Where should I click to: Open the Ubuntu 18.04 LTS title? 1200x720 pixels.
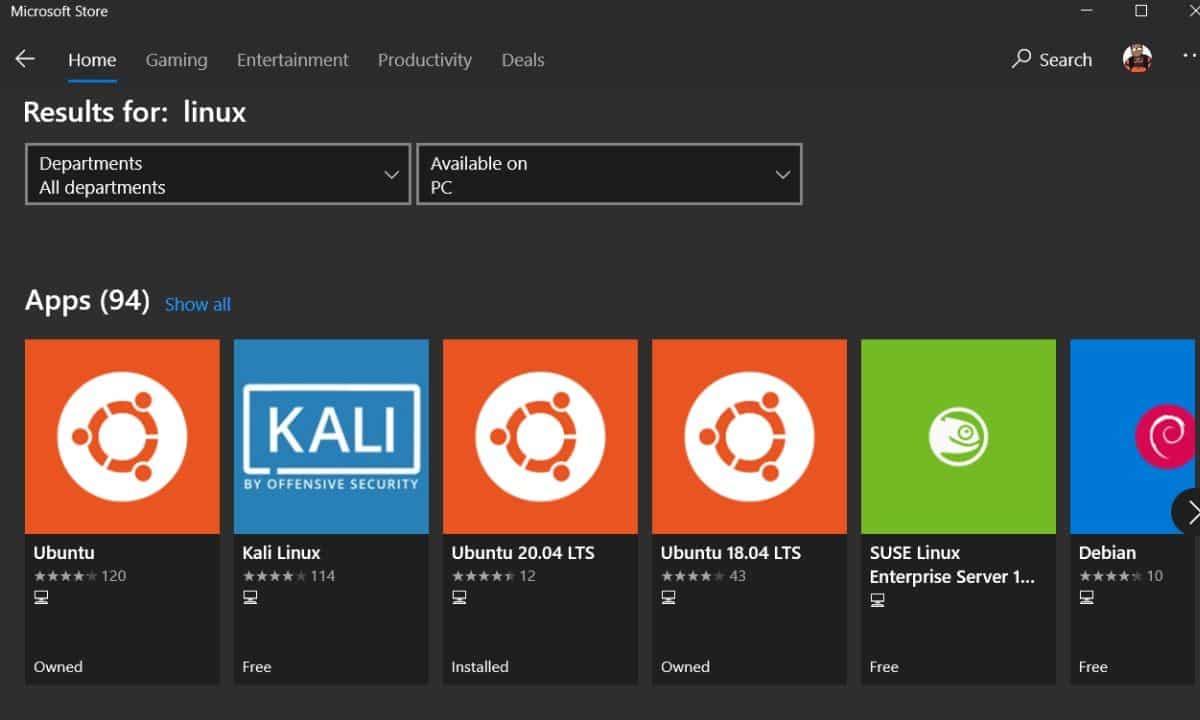[x=730, y=553]
